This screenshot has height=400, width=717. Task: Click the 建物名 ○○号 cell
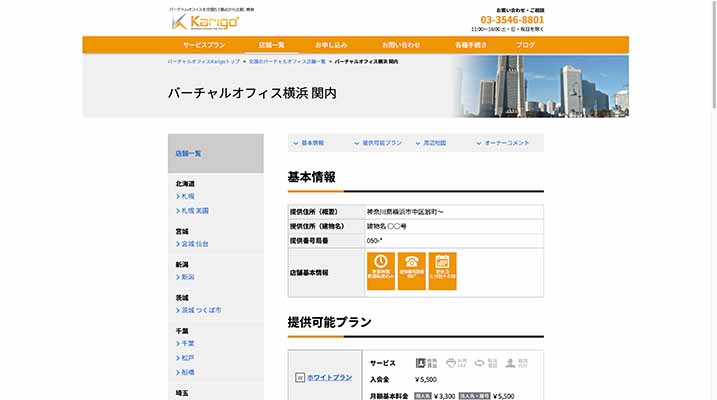pos(454,226)
